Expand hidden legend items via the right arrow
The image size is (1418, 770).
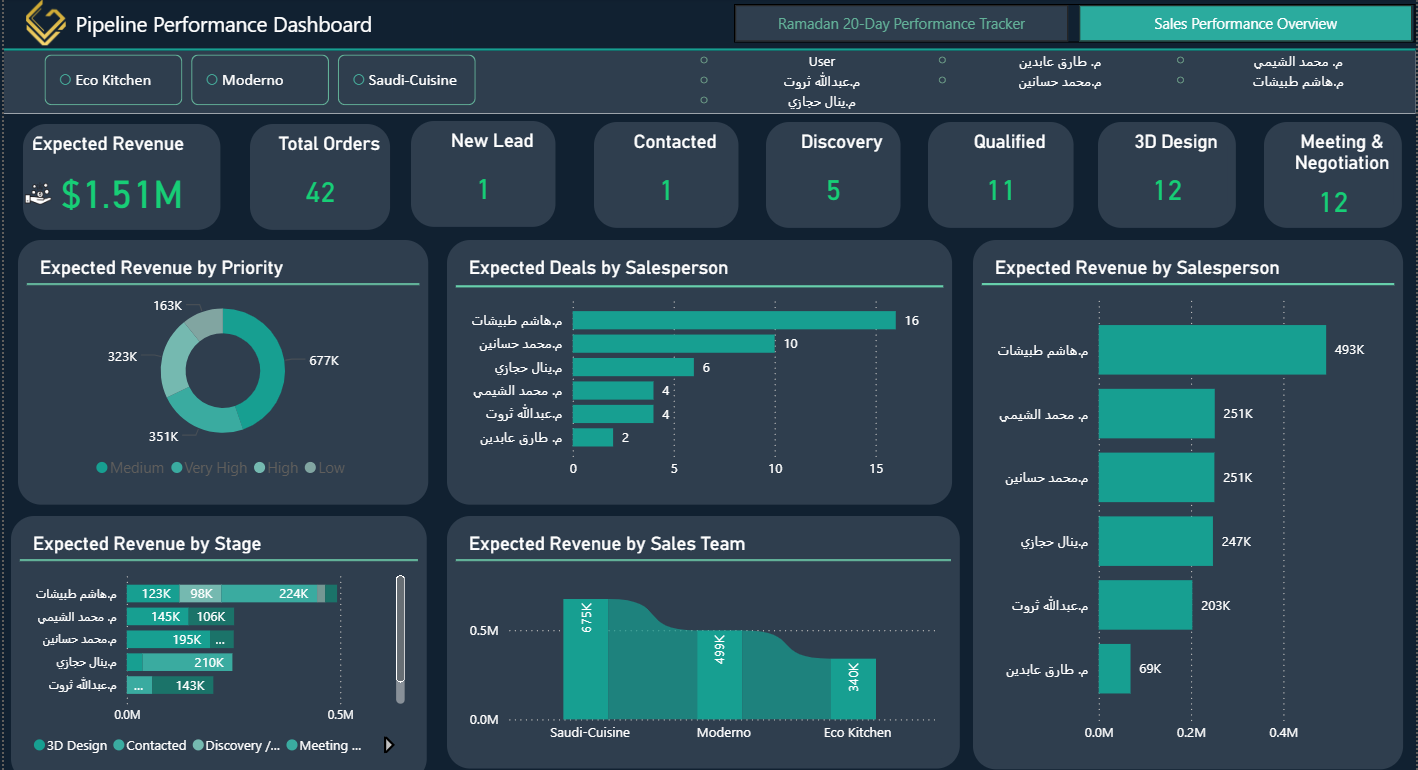point(389,745)
